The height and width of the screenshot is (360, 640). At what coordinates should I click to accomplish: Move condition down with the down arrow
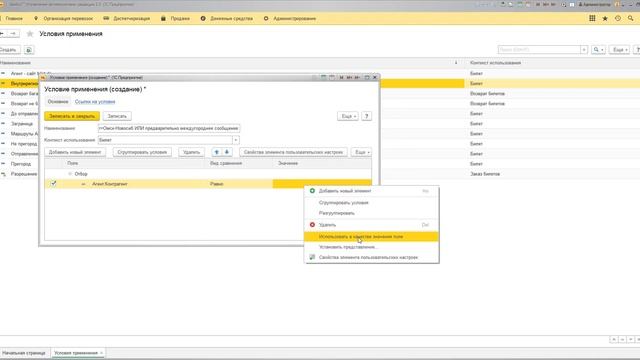coord(227,152)
